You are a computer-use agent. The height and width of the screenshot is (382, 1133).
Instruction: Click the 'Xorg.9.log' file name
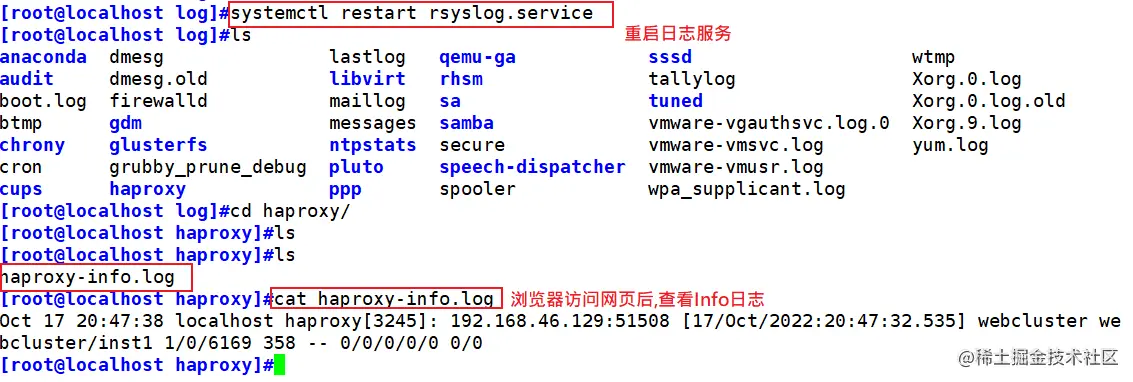pos(967,123)
